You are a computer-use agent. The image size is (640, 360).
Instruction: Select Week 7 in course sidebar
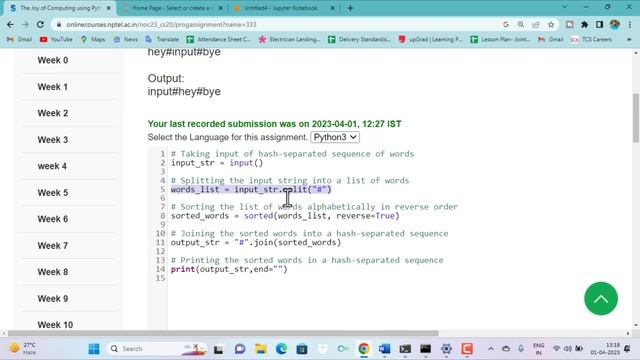pos(53,246)
